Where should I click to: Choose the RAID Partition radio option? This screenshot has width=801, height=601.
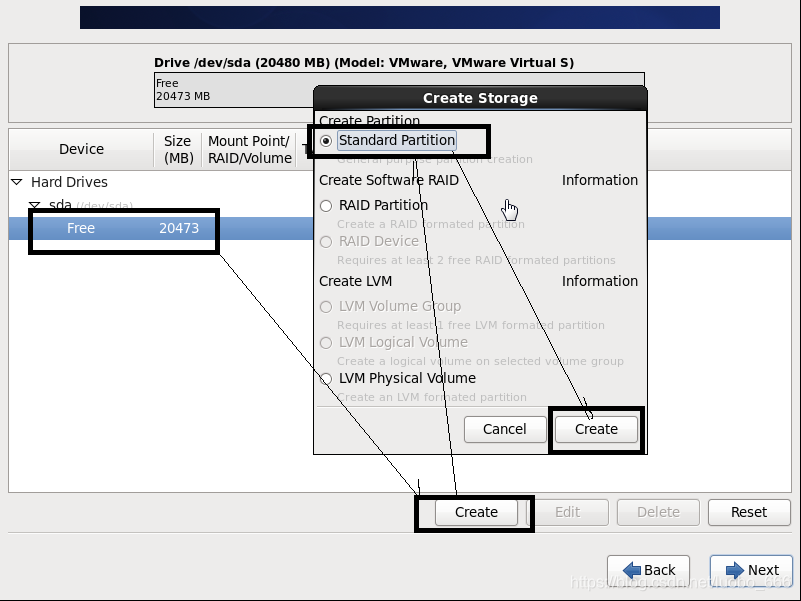tap(326, 206)
